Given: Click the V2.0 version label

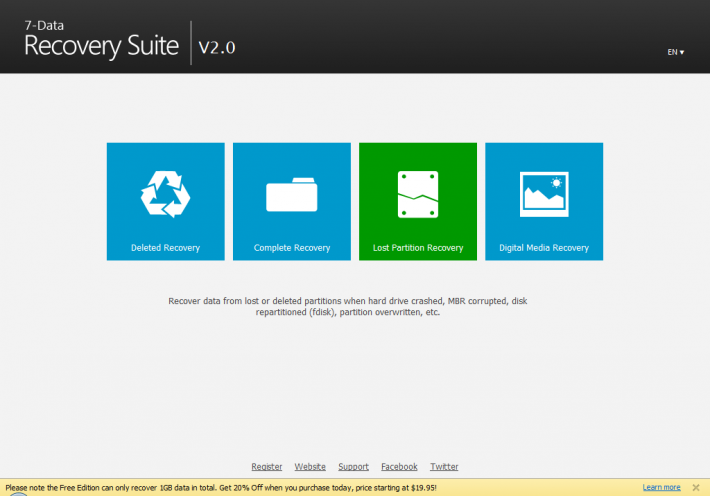Looking at the screenshot, I should tap(217, 47).
